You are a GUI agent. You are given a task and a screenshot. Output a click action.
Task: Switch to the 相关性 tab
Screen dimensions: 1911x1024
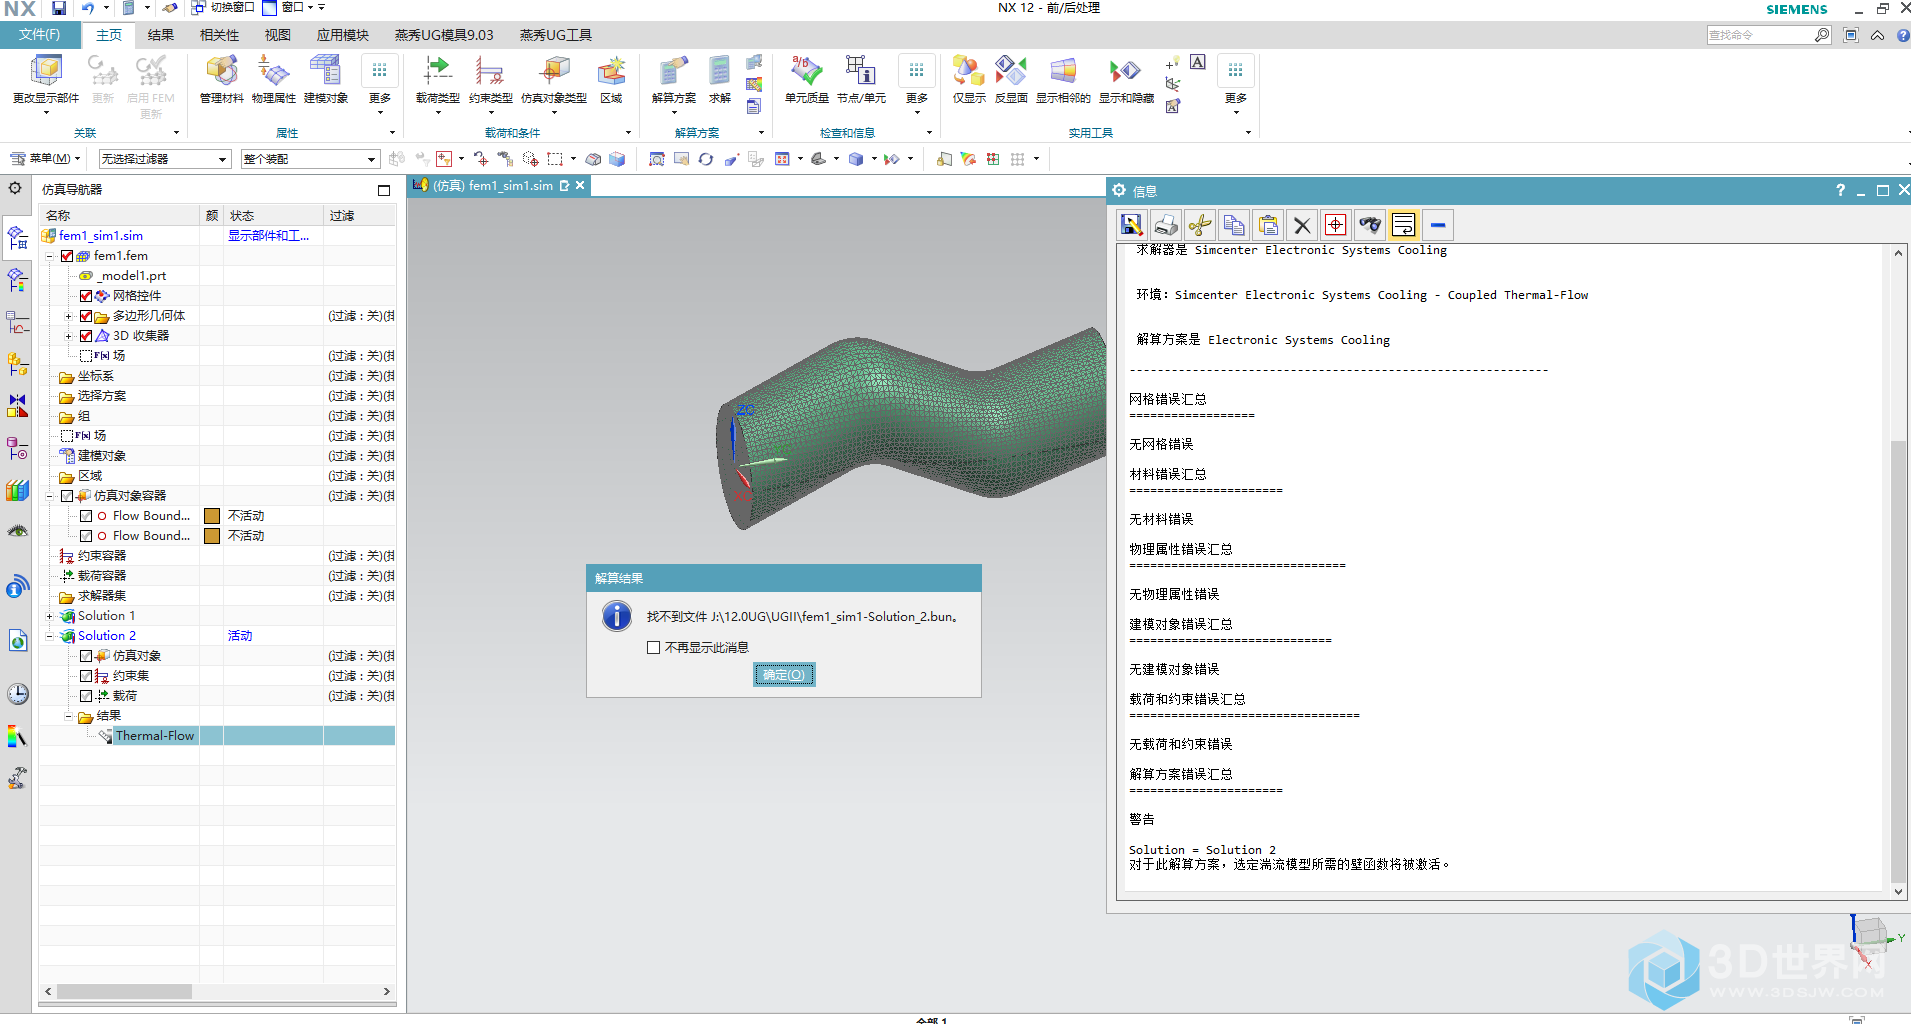(x=219, y=35)
